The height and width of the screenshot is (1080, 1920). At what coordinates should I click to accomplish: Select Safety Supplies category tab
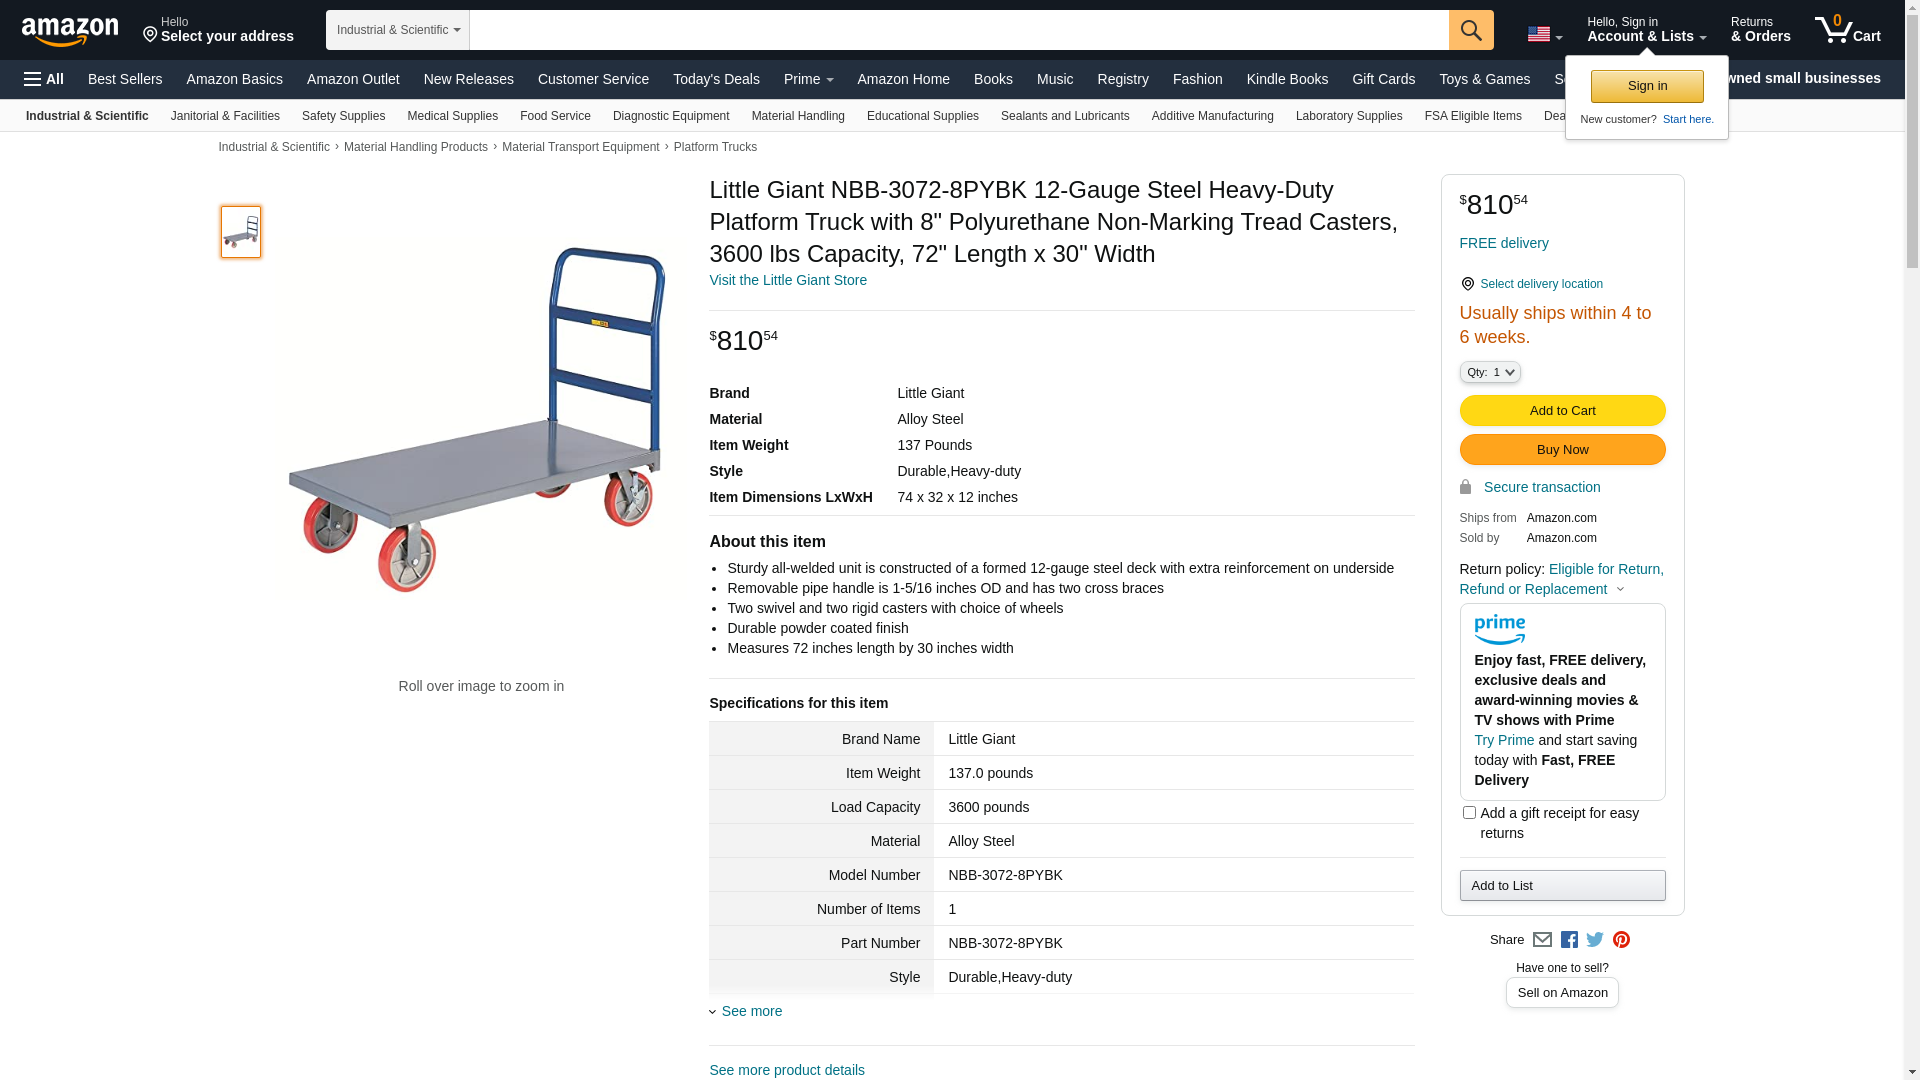pyautogui.click(x=343, y=116)
